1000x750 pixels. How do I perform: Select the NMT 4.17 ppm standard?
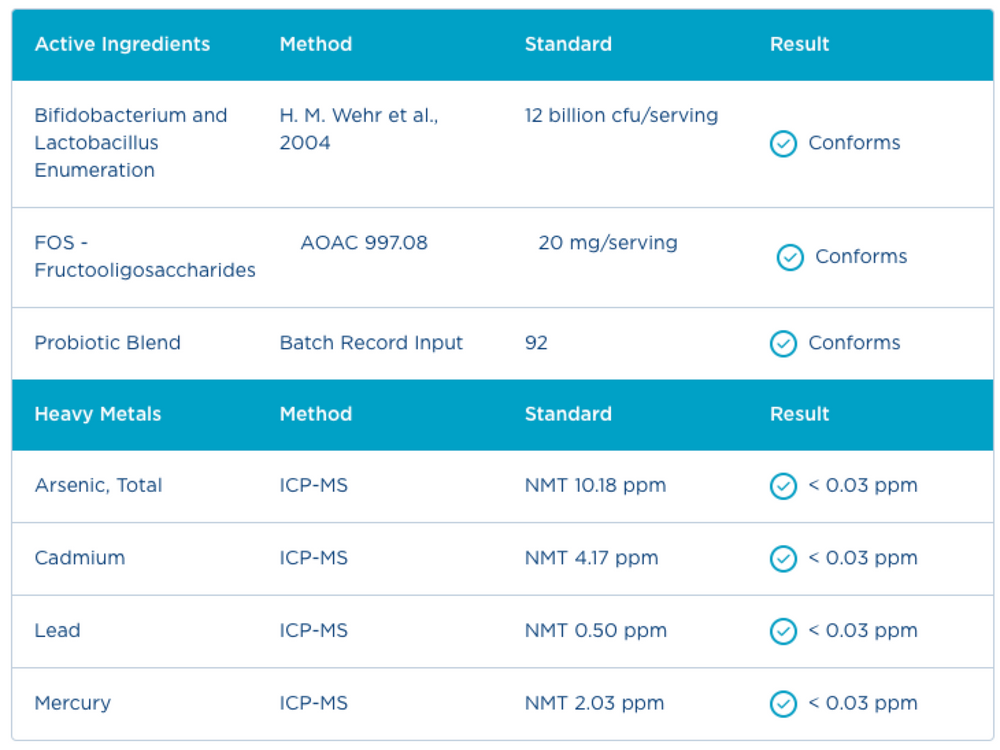592,558
